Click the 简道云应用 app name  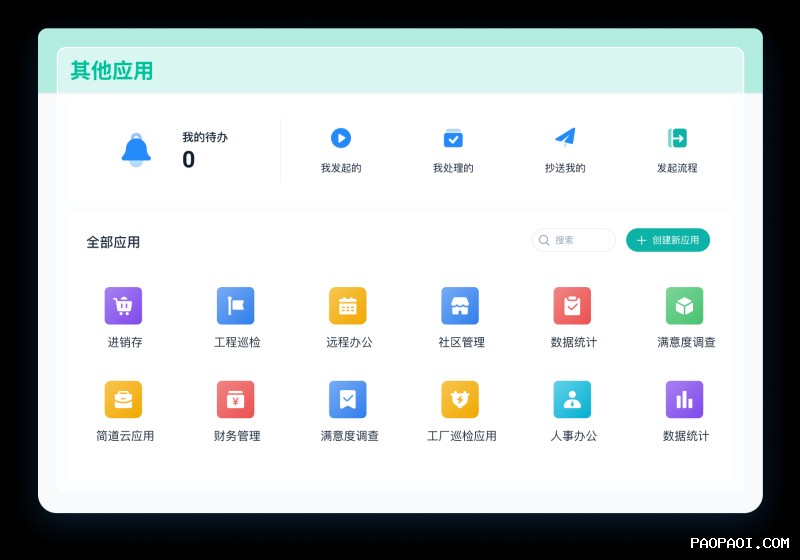125,436
